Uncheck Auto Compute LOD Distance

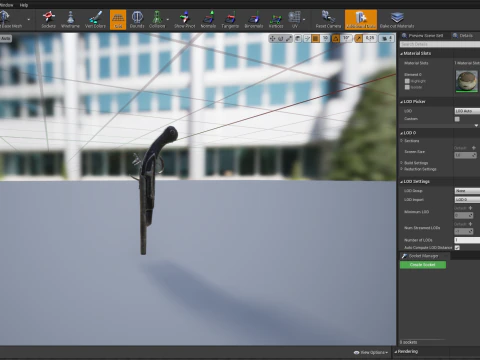(457, 248)
